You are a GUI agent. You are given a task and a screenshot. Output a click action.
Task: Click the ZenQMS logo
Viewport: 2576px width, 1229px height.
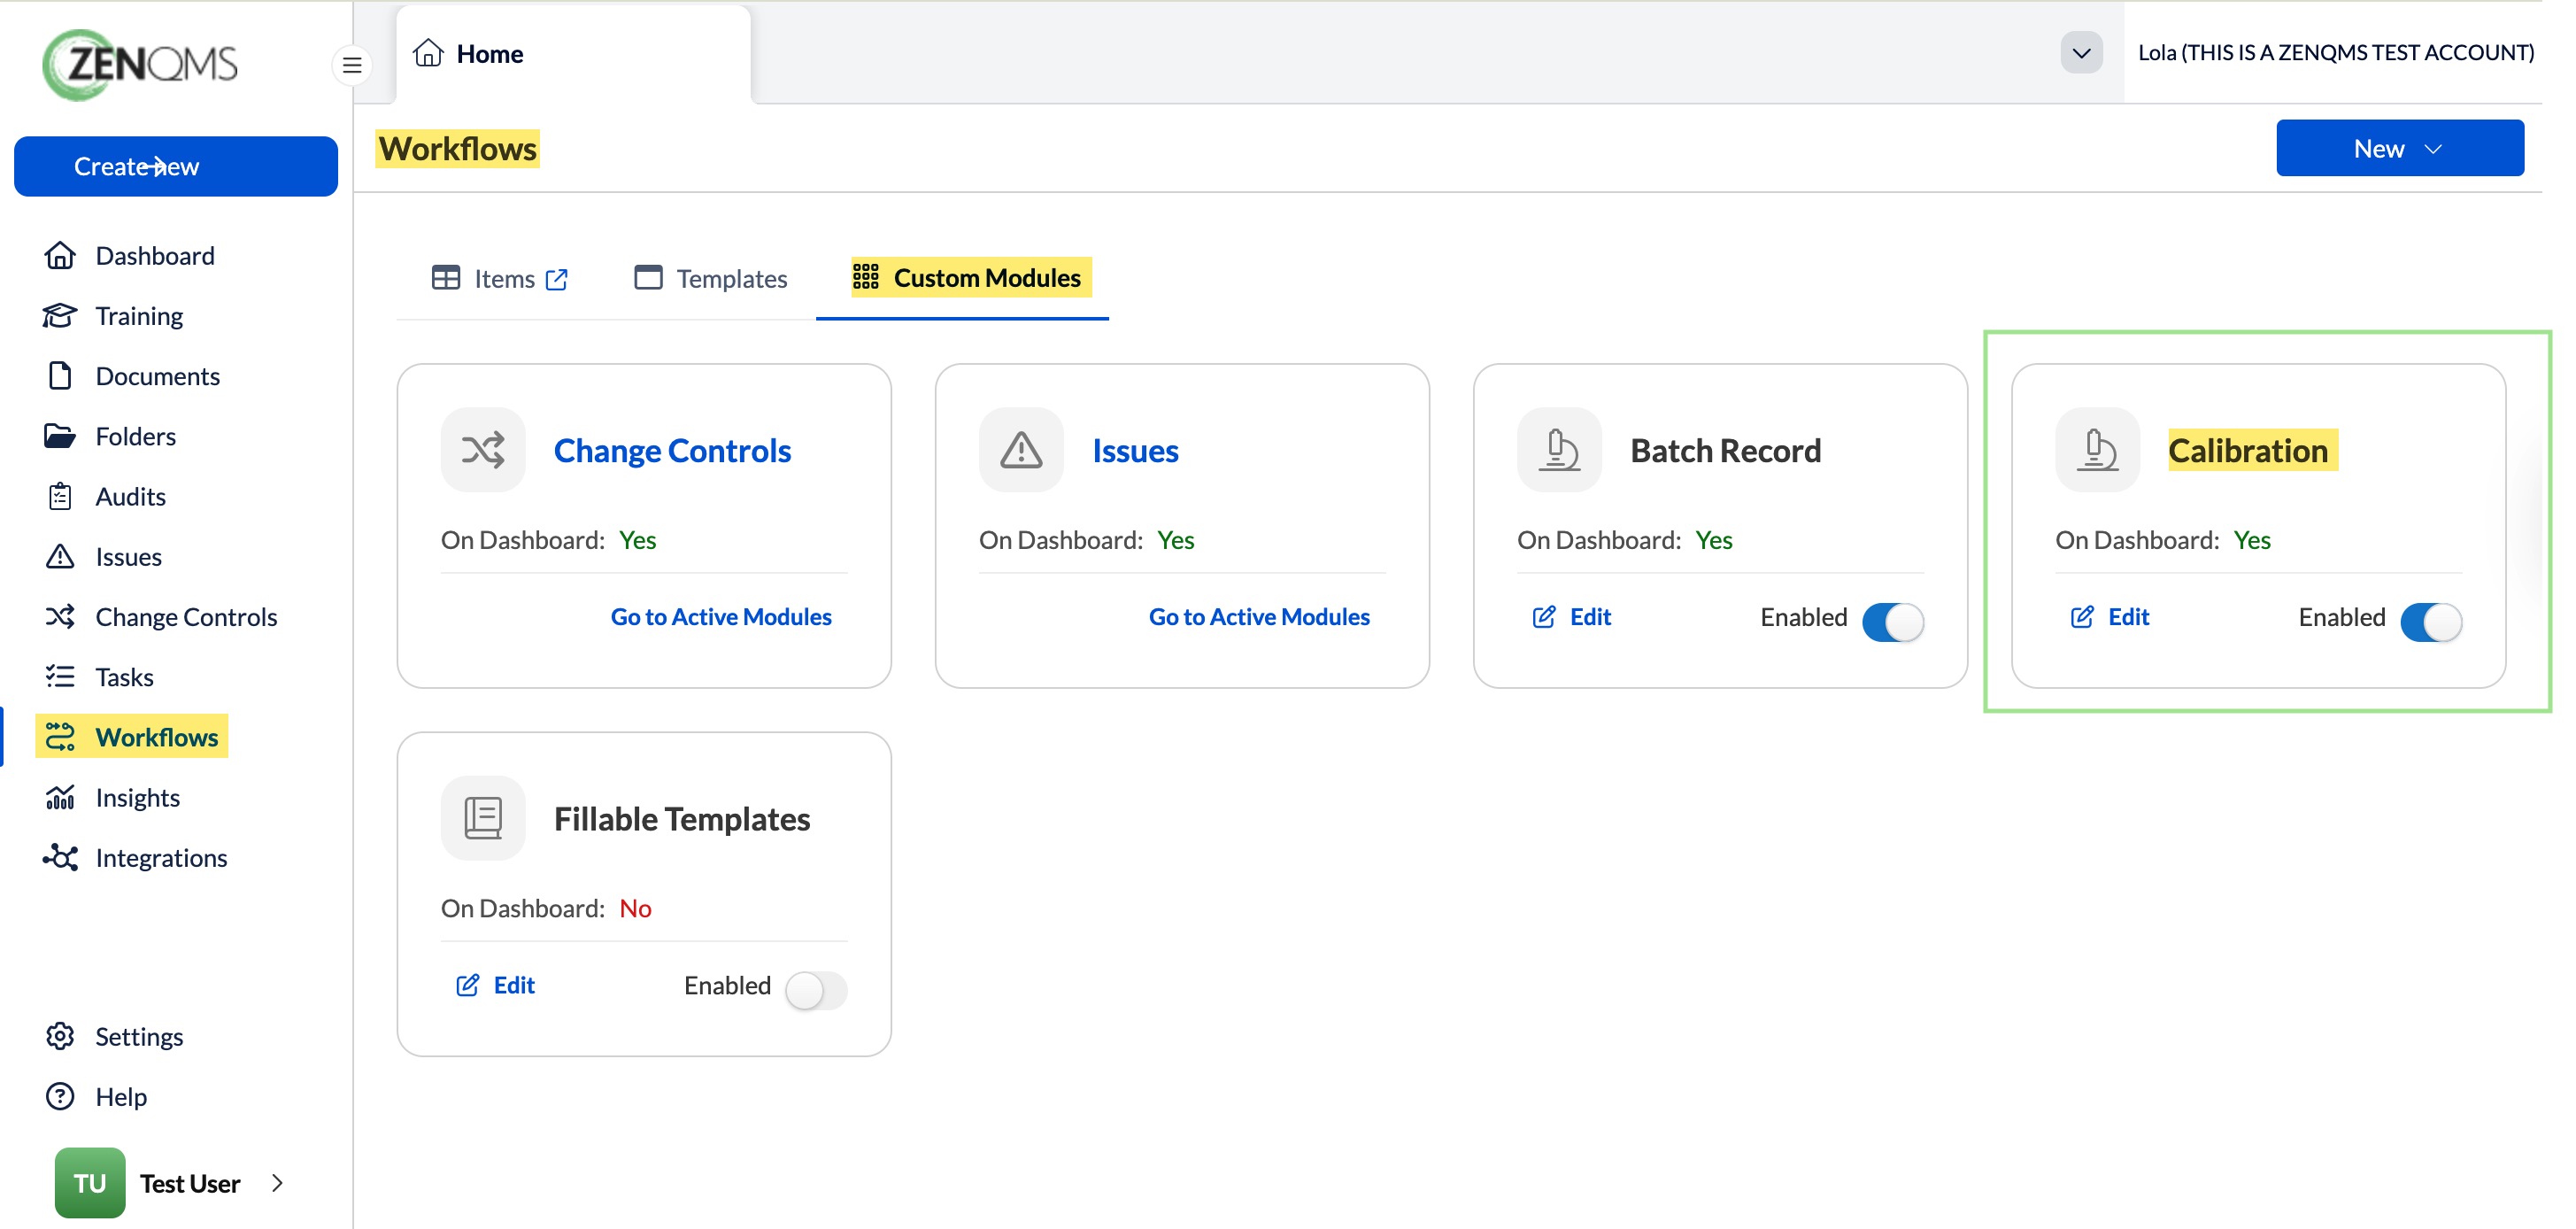click(x=140, y=64)
